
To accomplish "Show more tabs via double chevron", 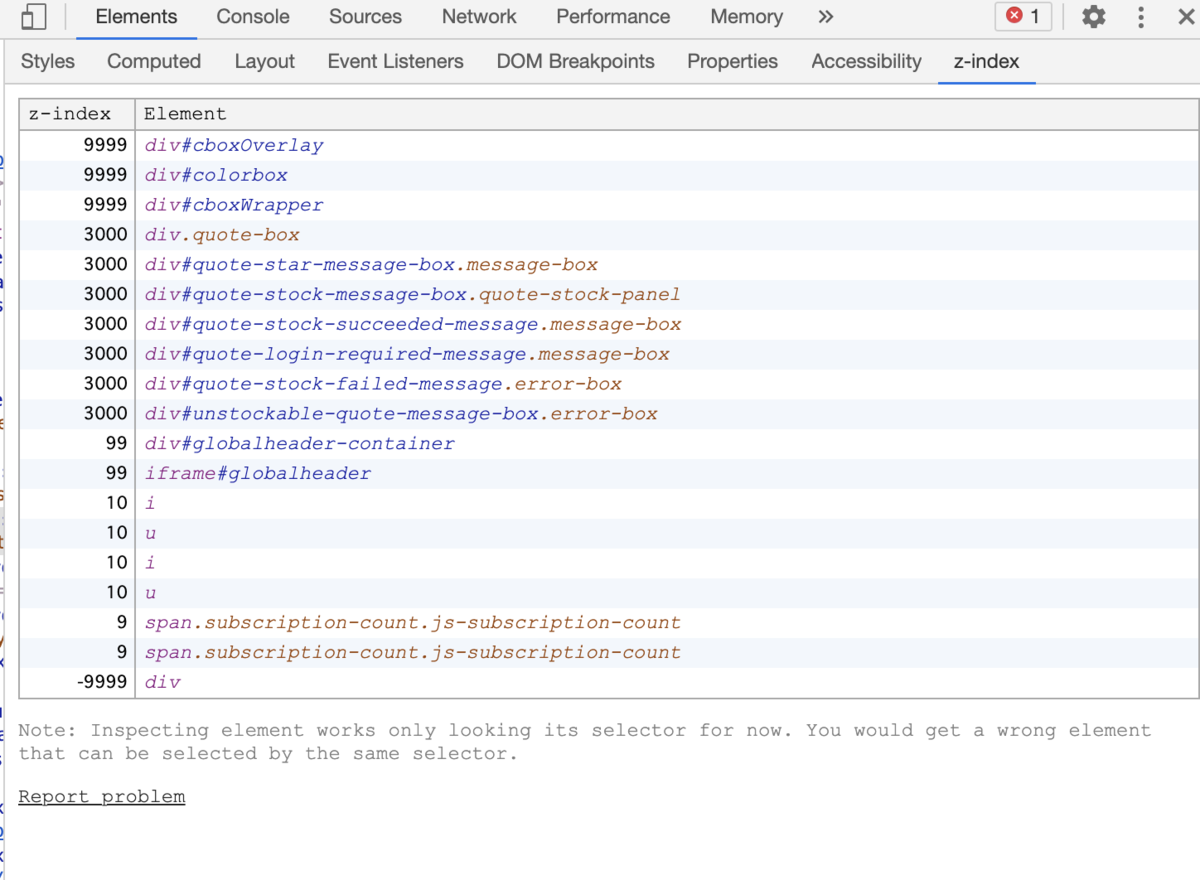I will pos(825,17).
